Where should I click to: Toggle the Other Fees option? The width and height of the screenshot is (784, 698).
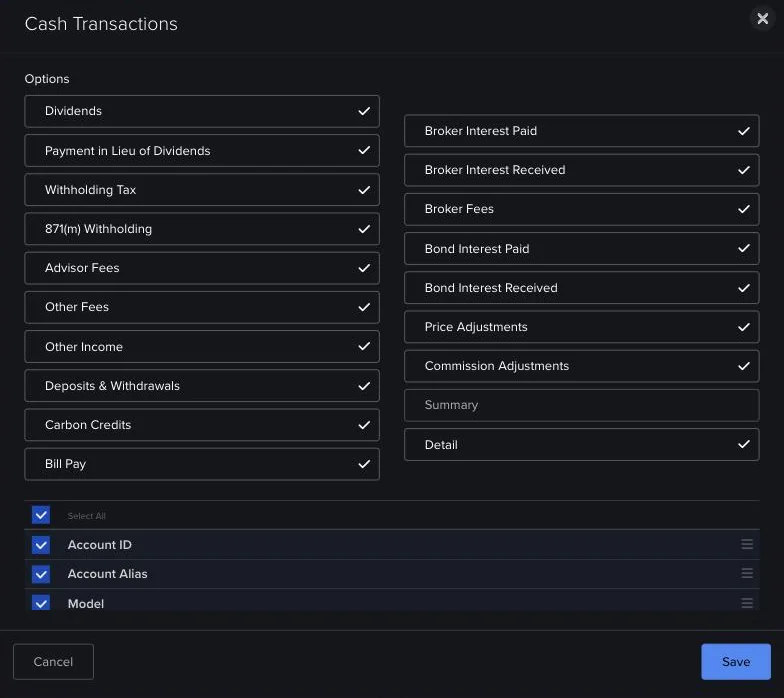coord(202,307)
